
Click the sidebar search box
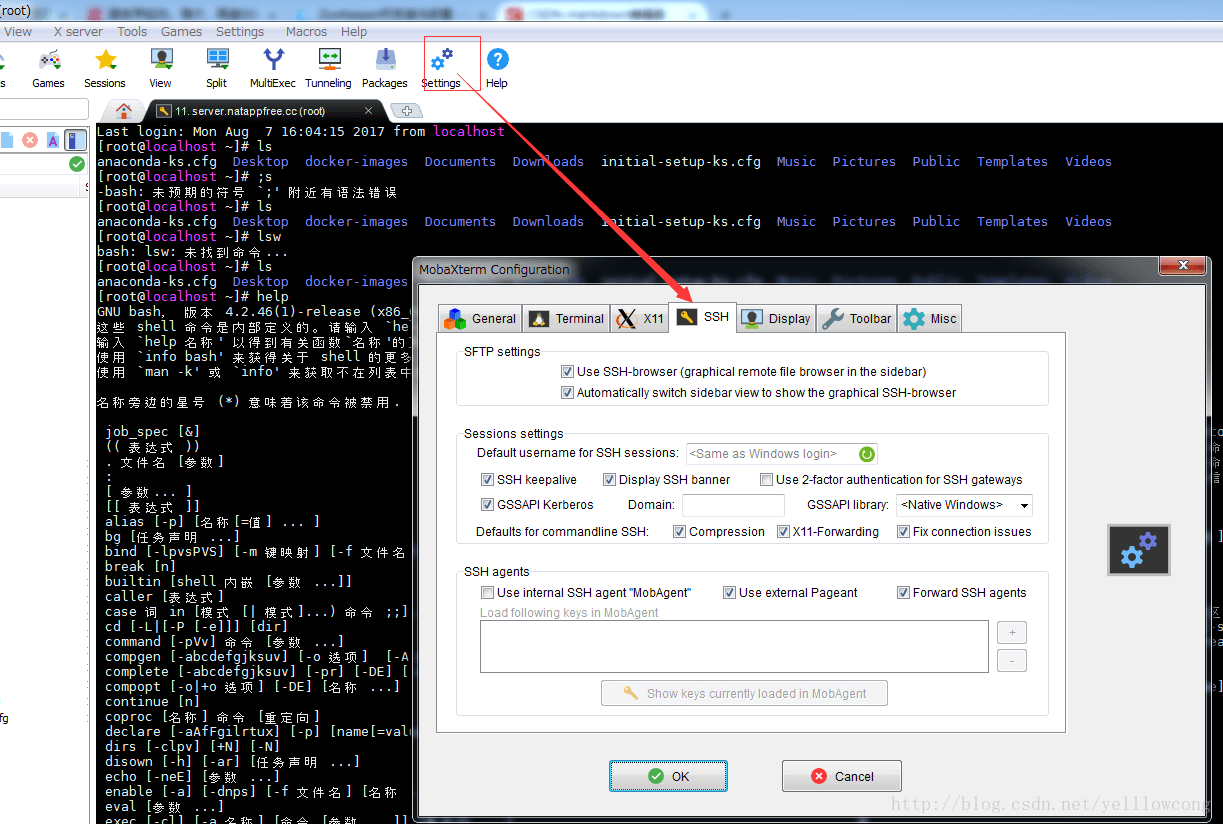[44, 109]
